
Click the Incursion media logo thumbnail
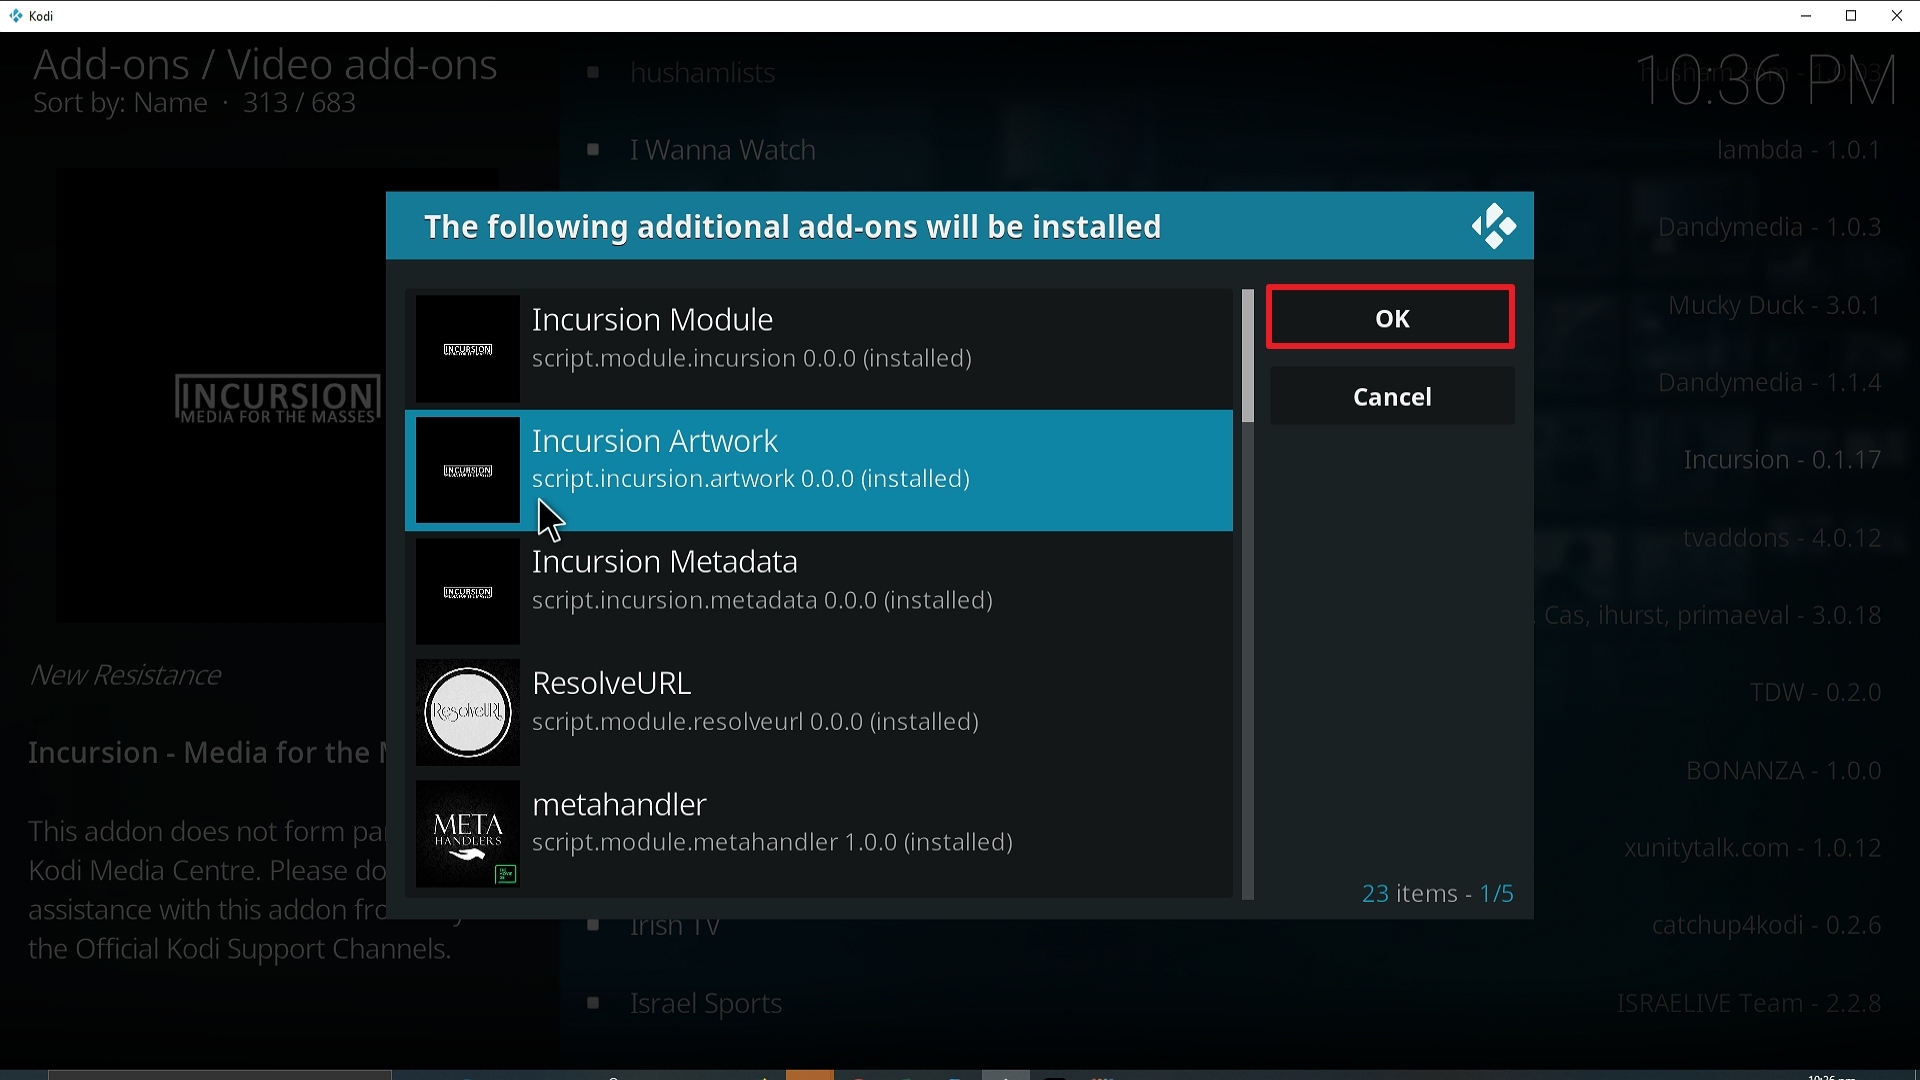[277, 400]
